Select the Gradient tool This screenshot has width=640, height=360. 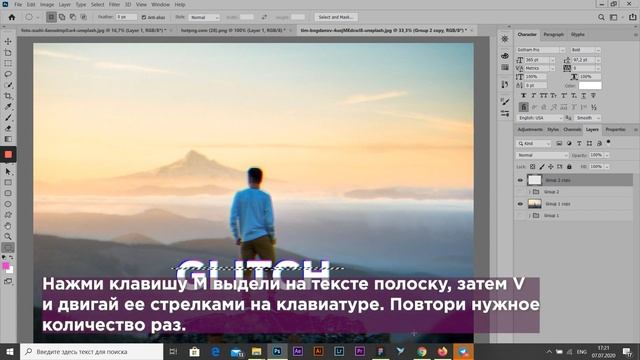click(x=8, y=139)
